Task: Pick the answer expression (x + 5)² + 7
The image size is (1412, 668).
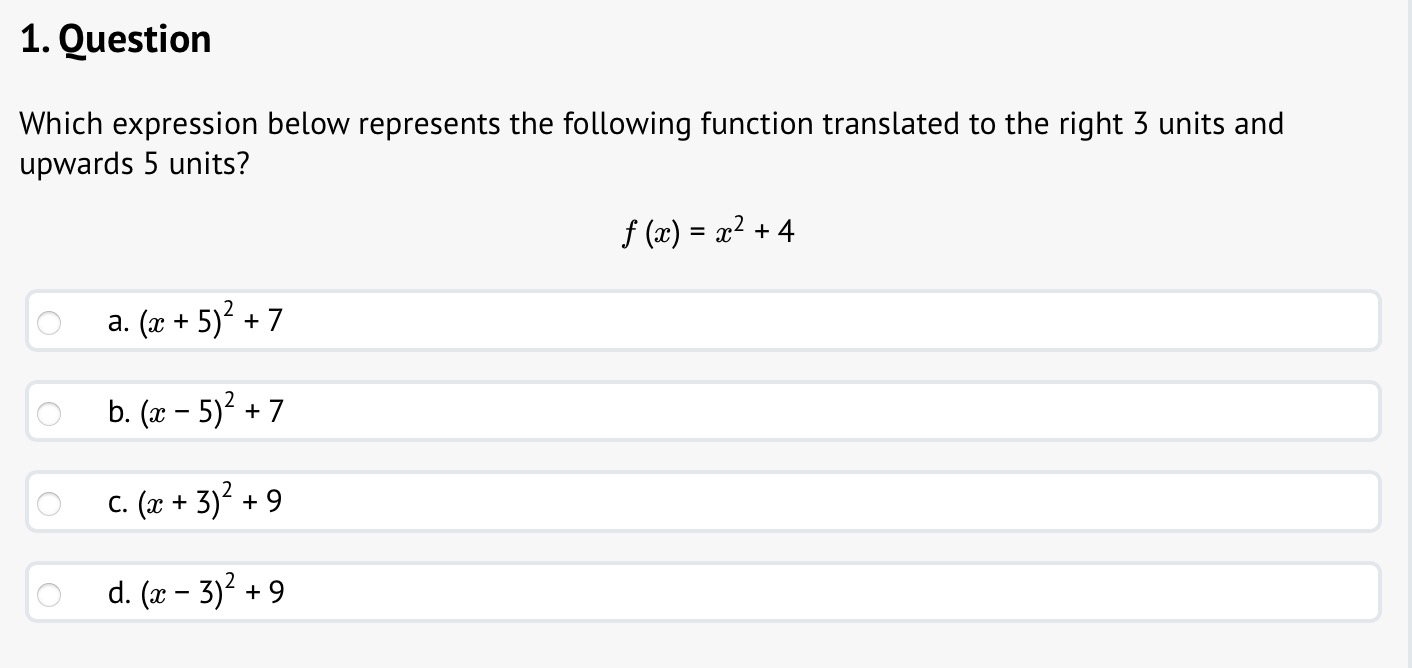Action: click(x=211, y=319)
